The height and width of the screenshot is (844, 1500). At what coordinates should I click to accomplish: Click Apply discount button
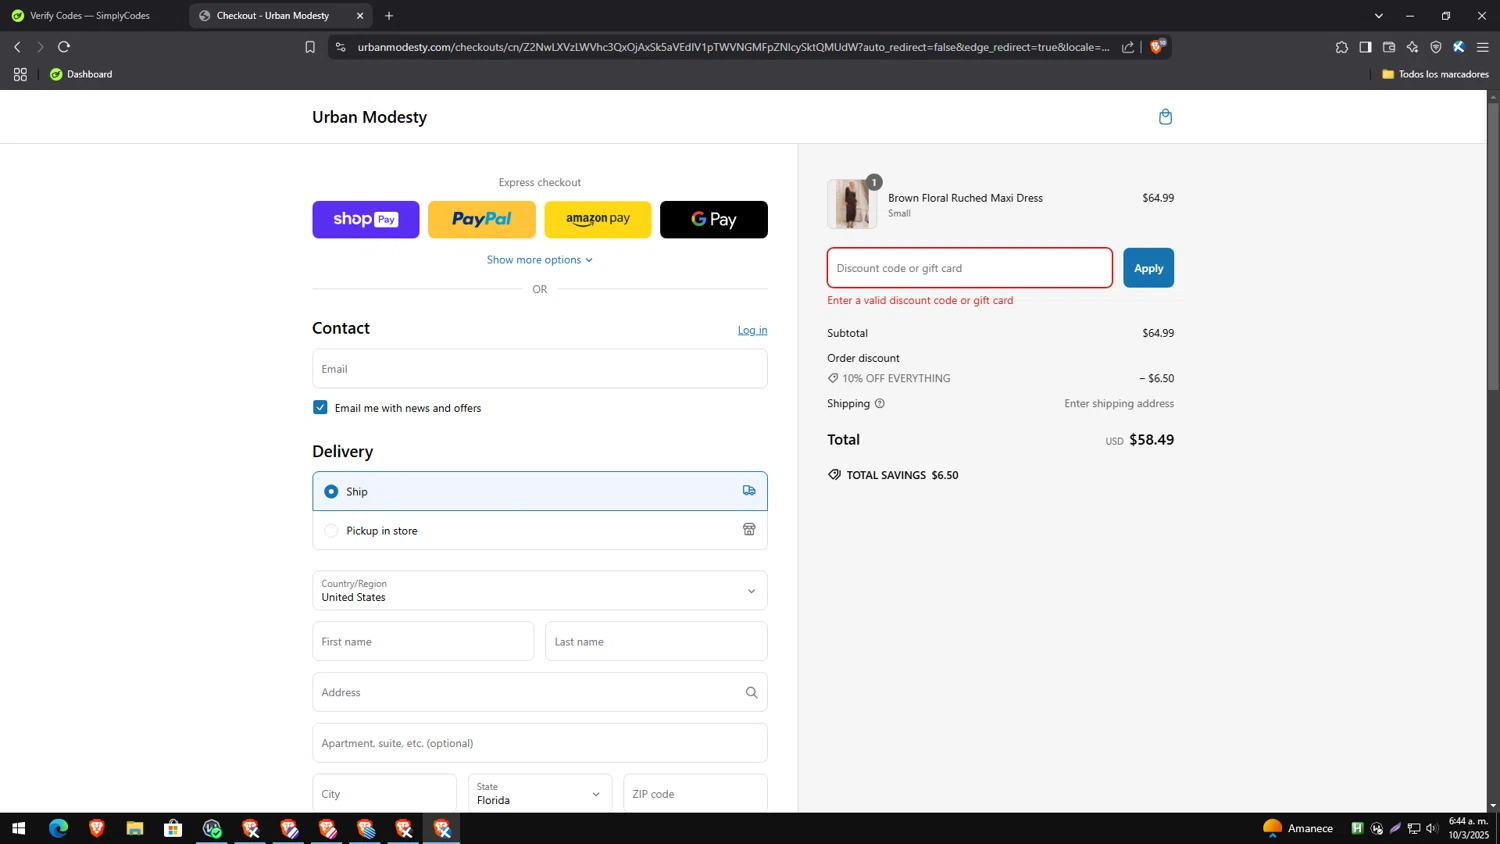click(x=1148, y=268)
